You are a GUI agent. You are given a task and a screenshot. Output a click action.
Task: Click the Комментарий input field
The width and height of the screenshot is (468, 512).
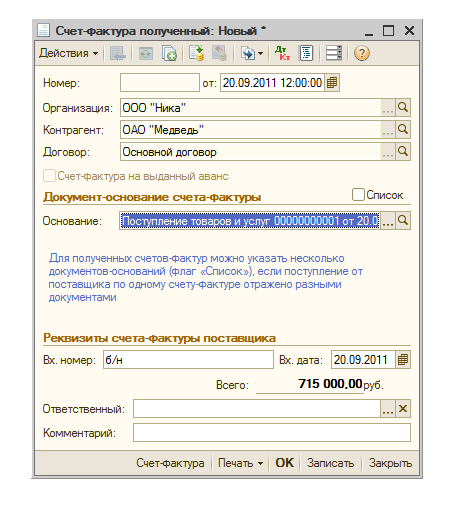click(x=272, y=433)
